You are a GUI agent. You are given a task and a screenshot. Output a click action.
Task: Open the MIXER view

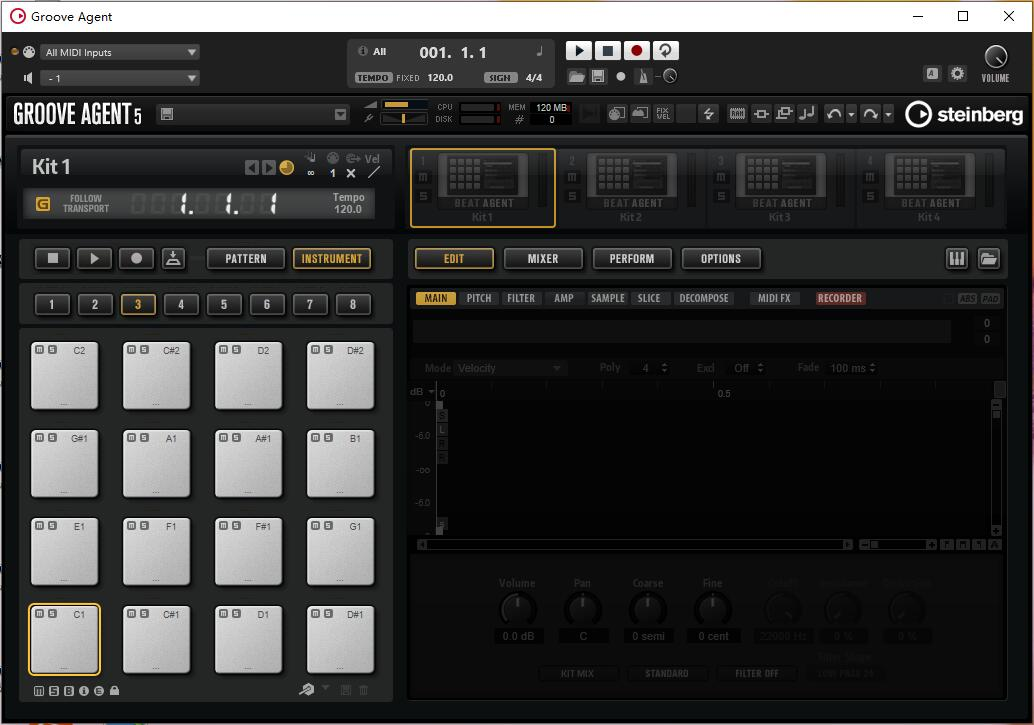(x=543, y=258)
